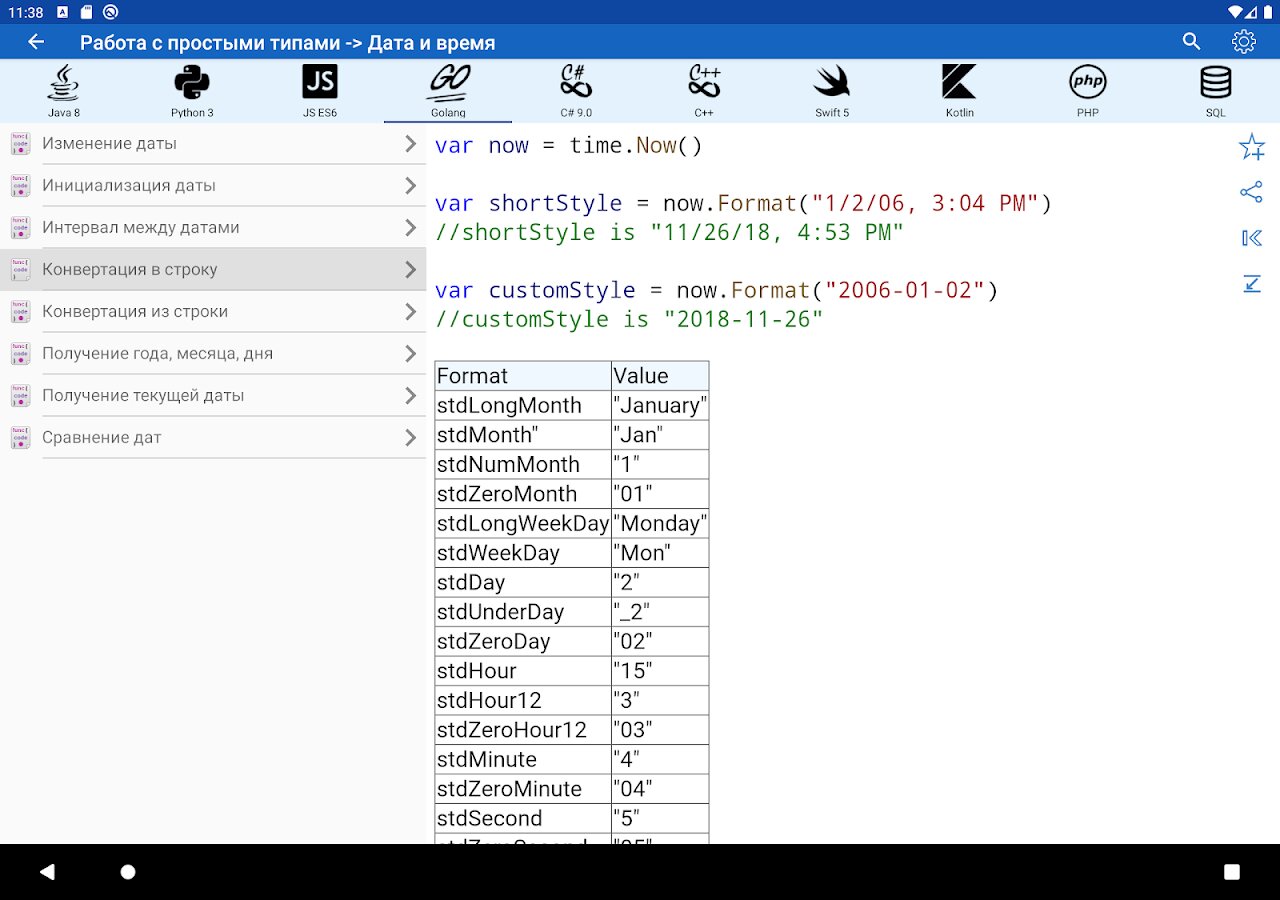
Task: Select code line var now = time.Now()
Action: [x=569, y=146]
